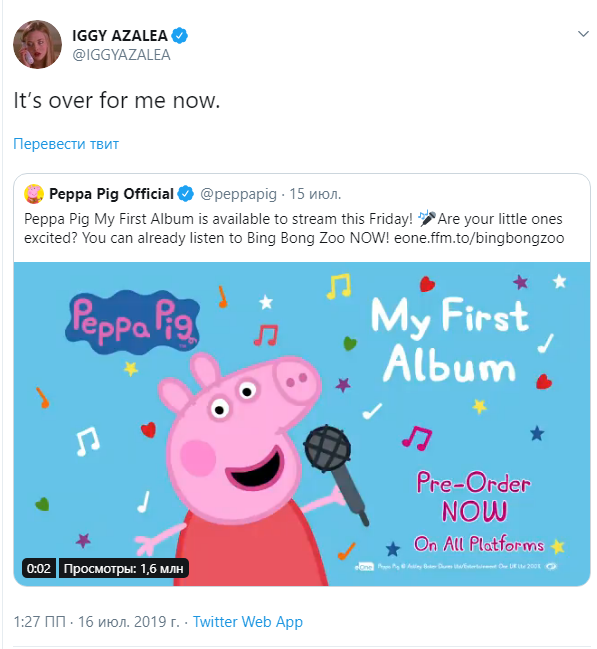Click the video view count 'Просмотры: 1,6 млн'
This screenshot has width=597, height=649.
pyautogui.click(x=123, y=568)
